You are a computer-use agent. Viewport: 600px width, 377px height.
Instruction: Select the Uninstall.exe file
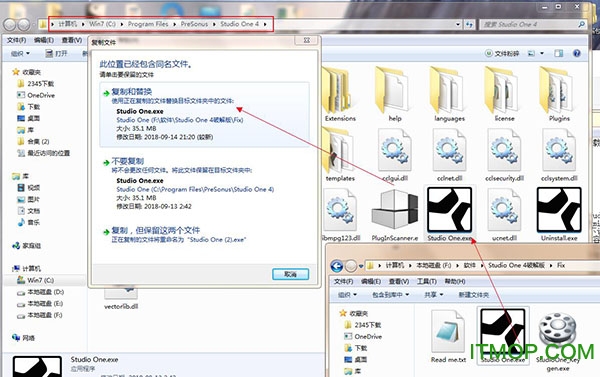click(559, 215)
